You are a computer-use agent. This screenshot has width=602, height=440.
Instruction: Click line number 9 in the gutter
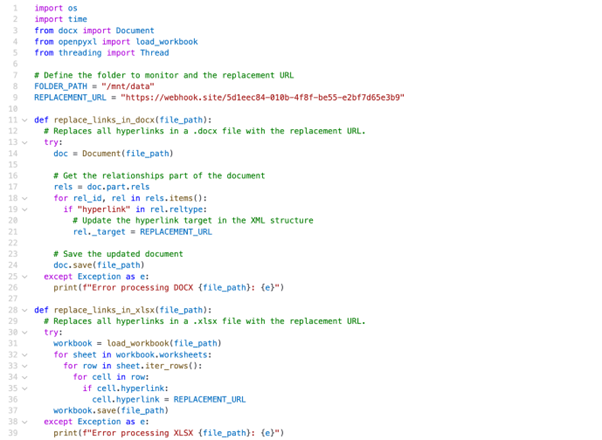point(13,98)
